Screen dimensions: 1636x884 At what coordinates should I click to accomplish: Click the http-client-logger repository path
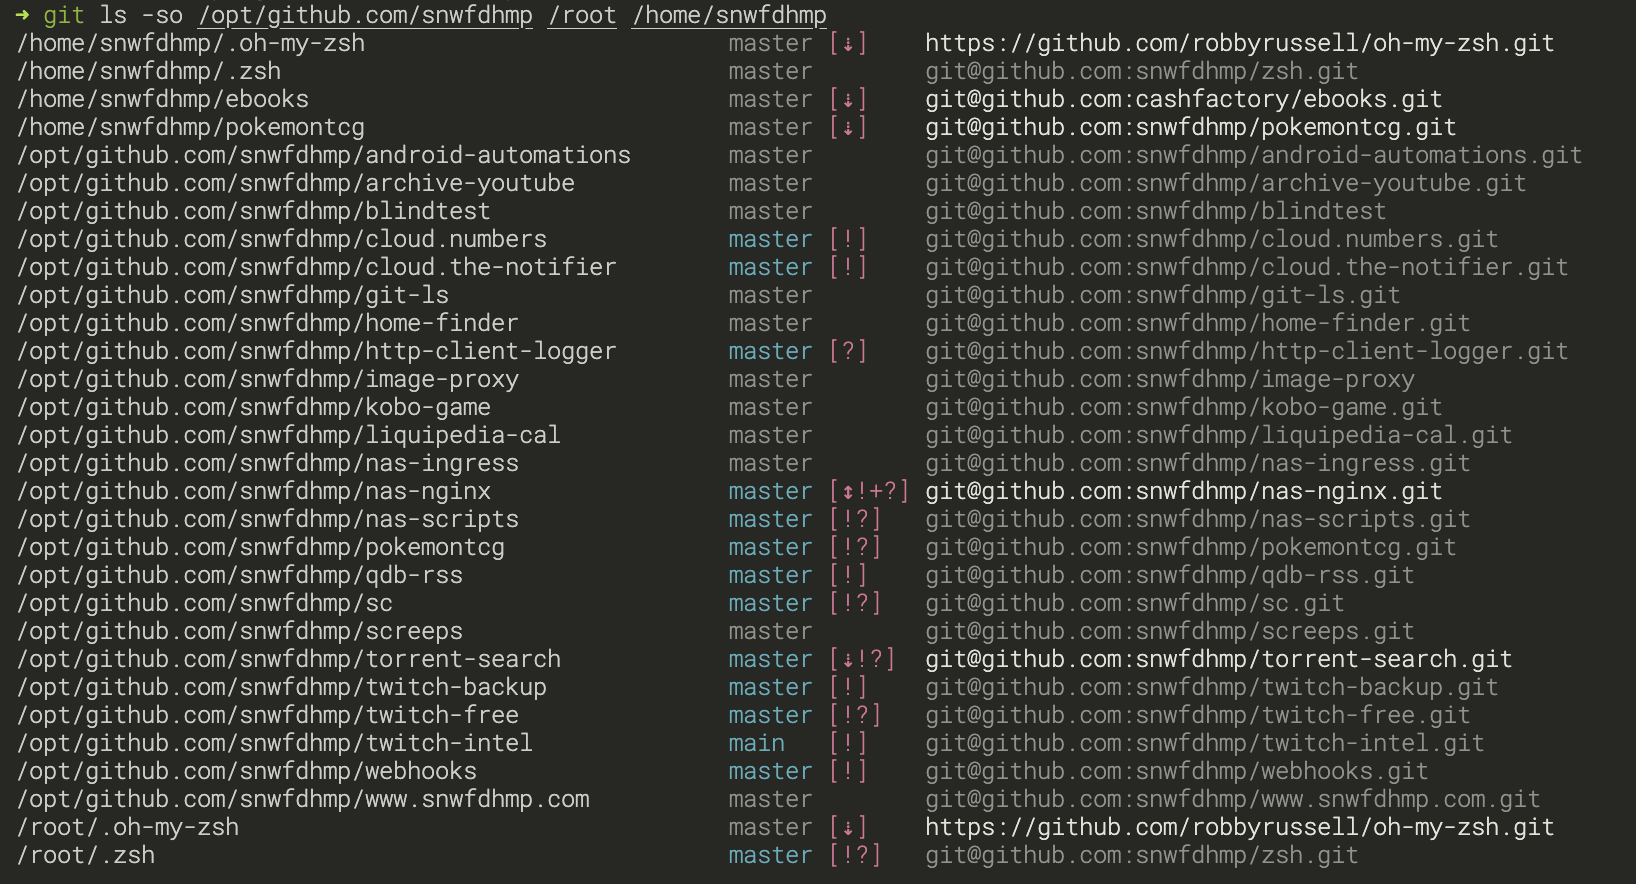point(317,352)
